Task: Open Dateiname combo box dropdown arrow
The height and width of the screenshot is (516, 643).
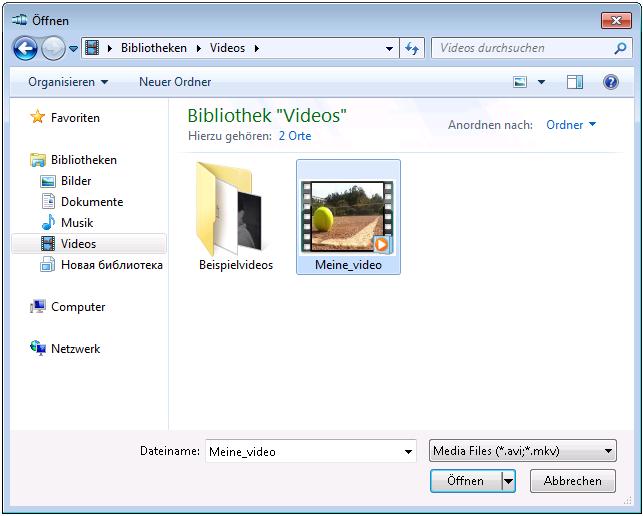Action: [408, 451]
